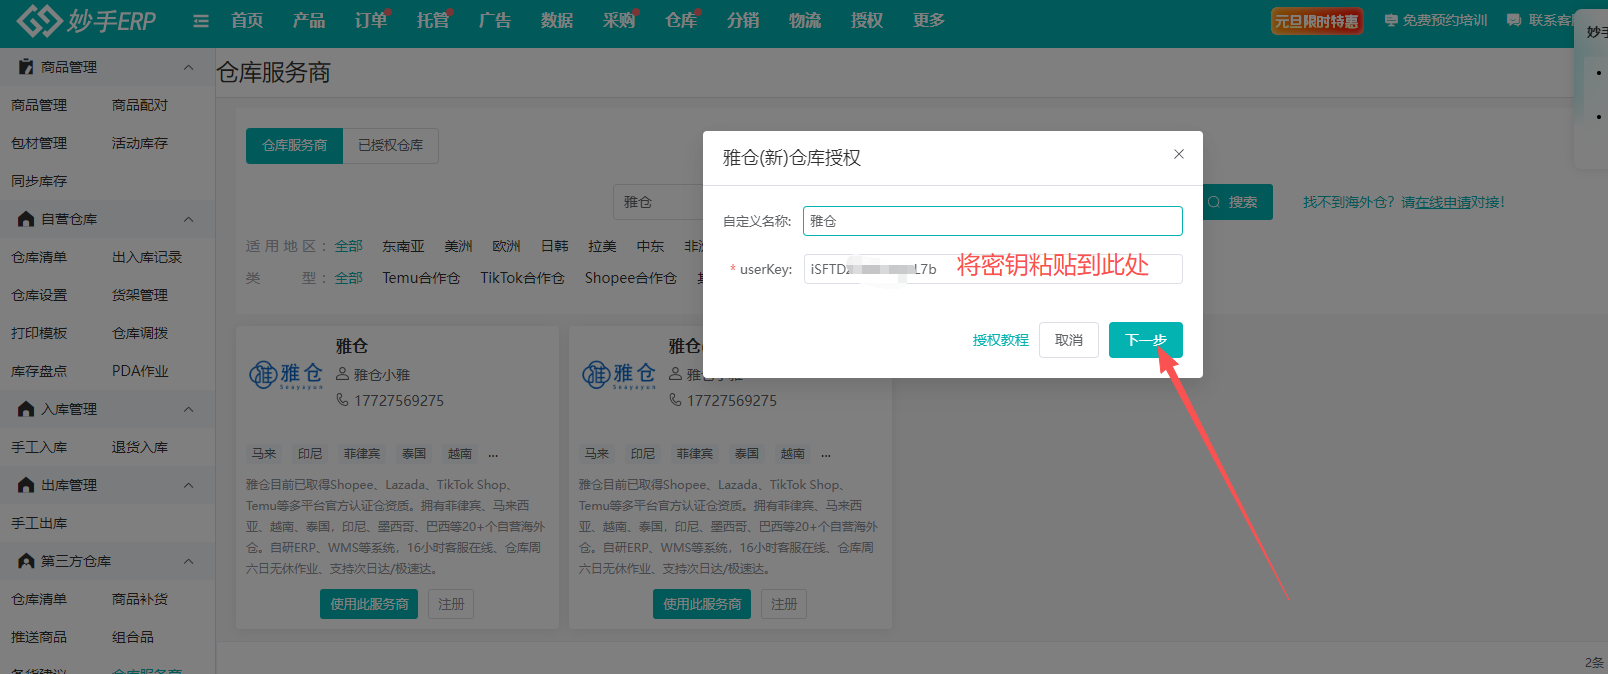1608x674 pixels.
Task: Click the 联系客服 chat icon
Action: tap(1514, 20)
